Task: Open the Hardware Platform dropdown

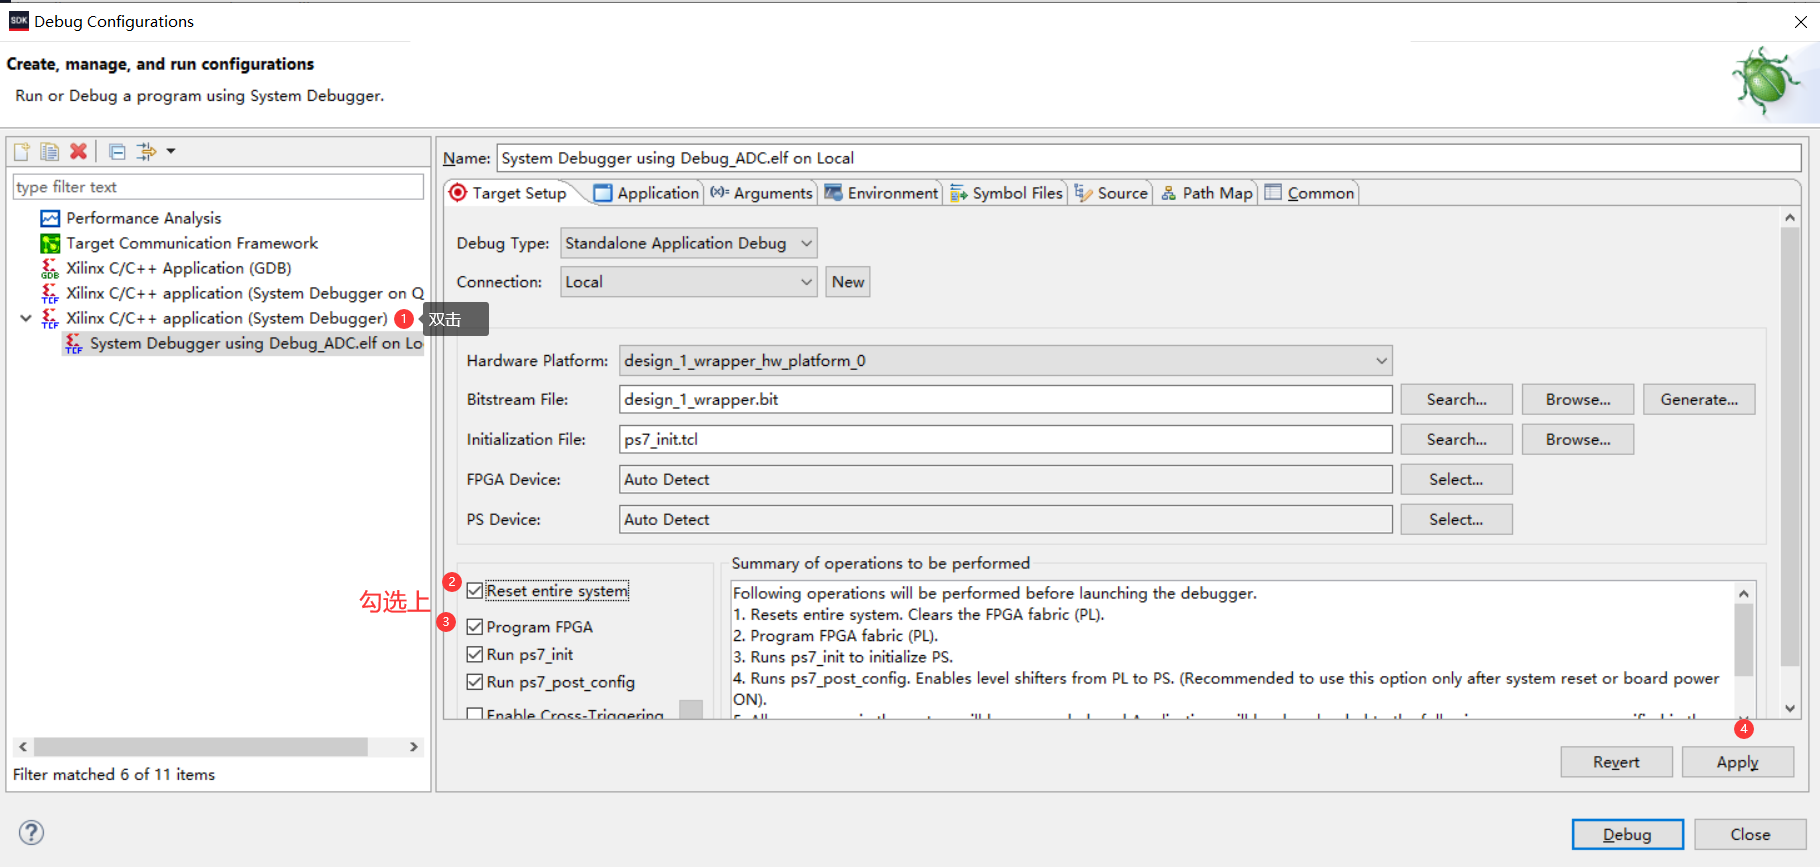Action: 1005,361
